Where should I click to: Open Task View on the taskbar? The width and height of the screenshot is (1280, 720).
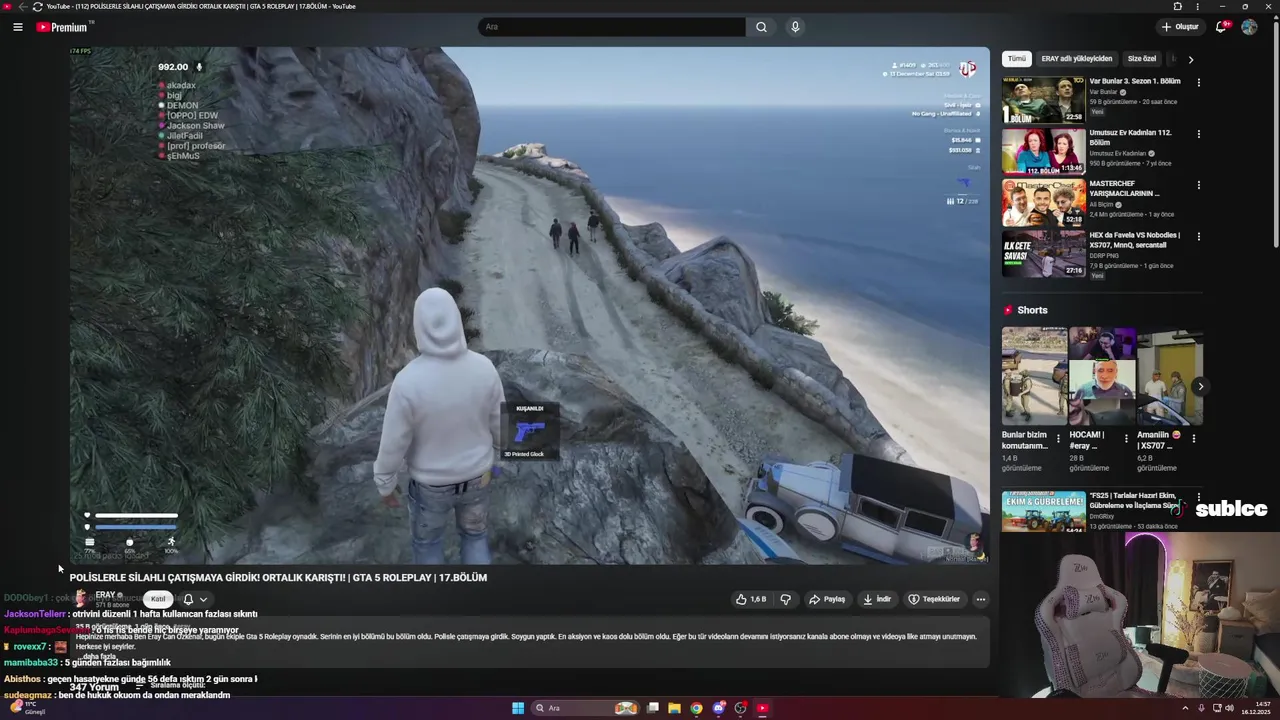[653, 708]
